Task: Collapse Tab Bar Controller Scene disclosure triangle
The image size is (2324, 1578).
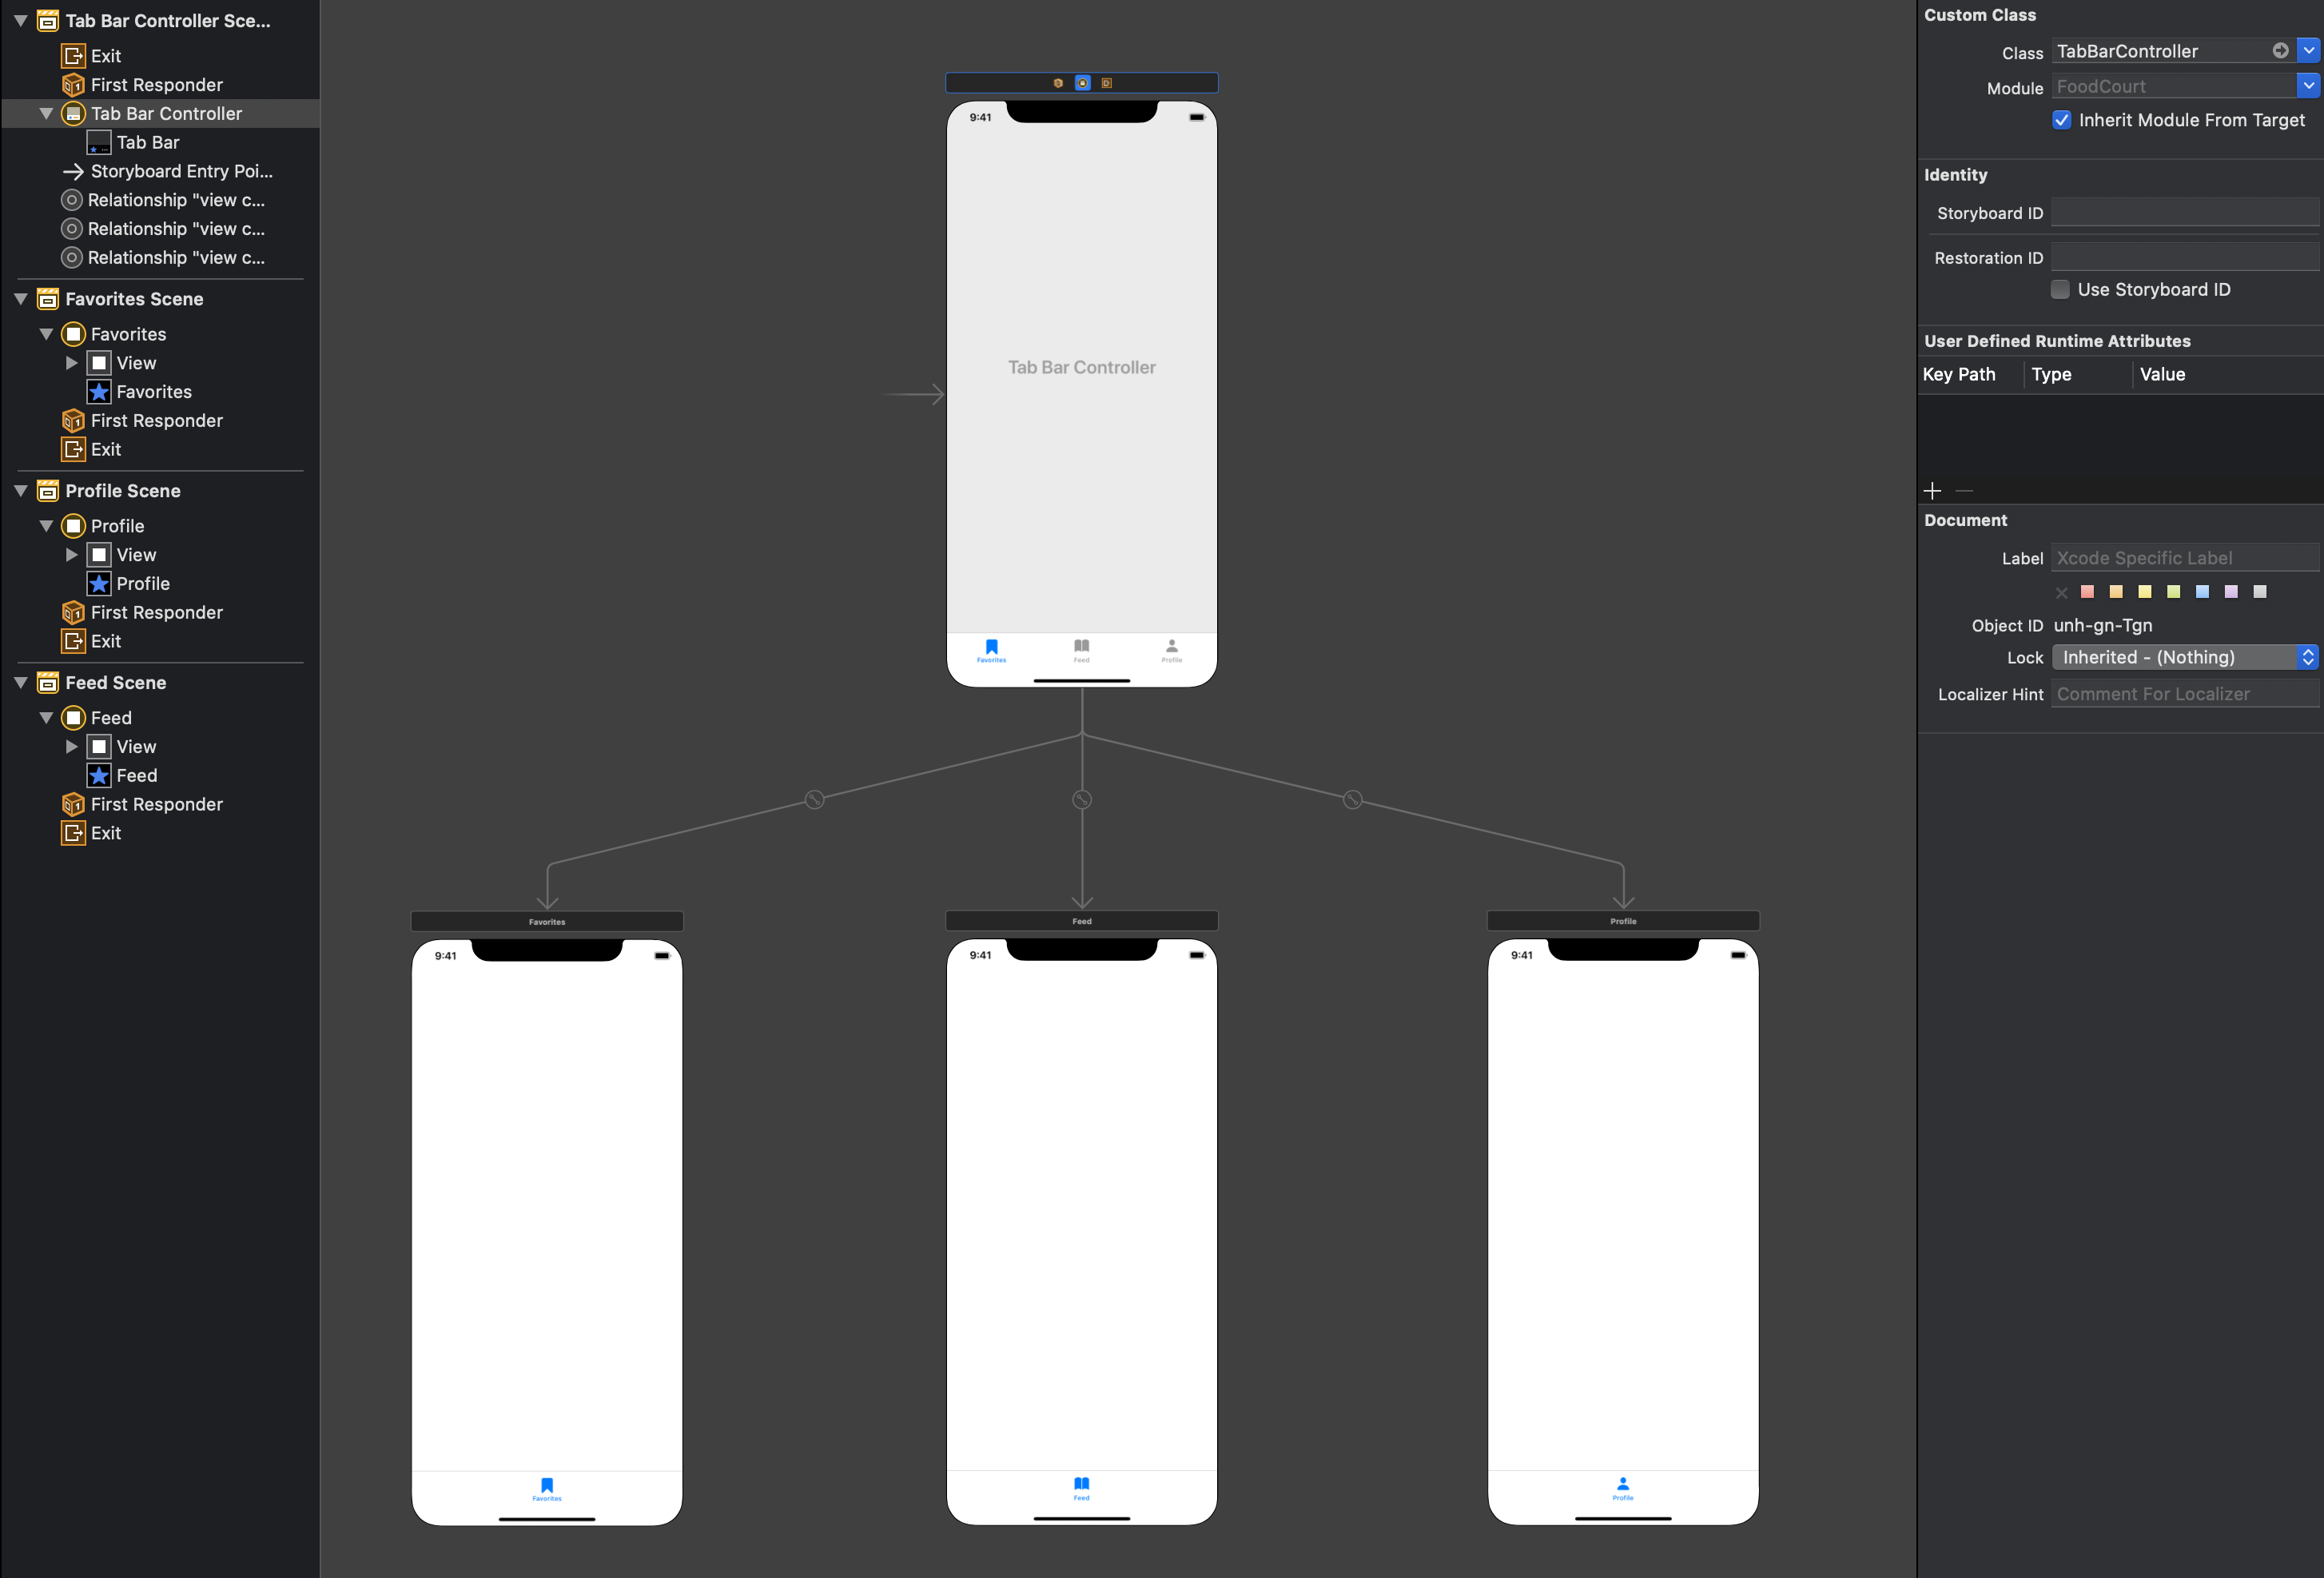Action: click(x=20, y=20)
